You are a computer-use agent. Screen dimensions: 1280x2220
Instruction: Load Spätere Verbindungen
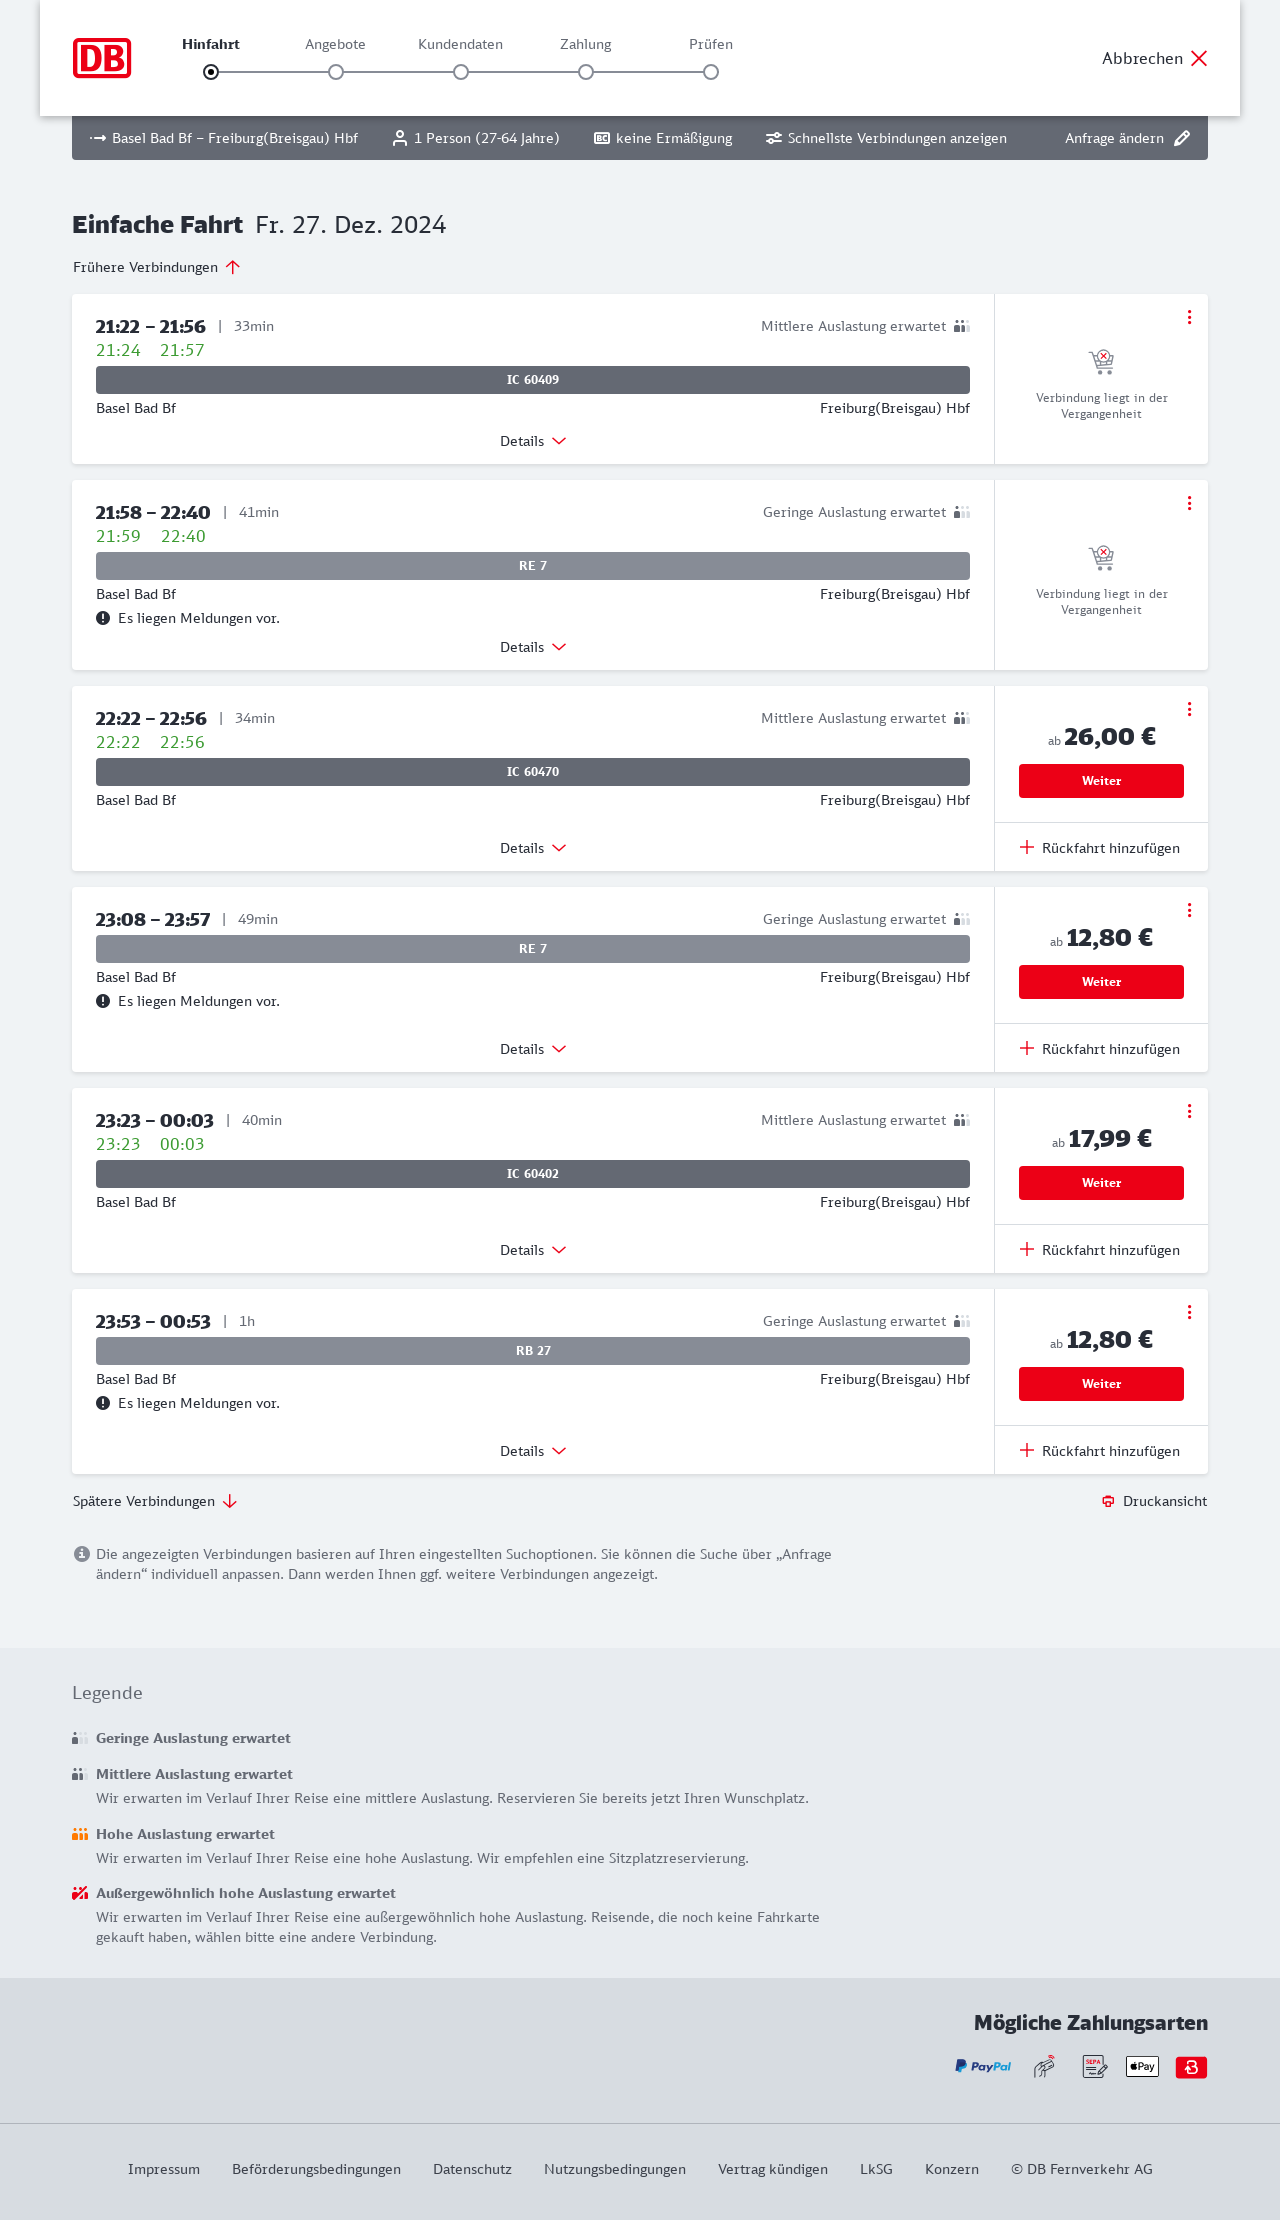click(x=154, y=1501)
